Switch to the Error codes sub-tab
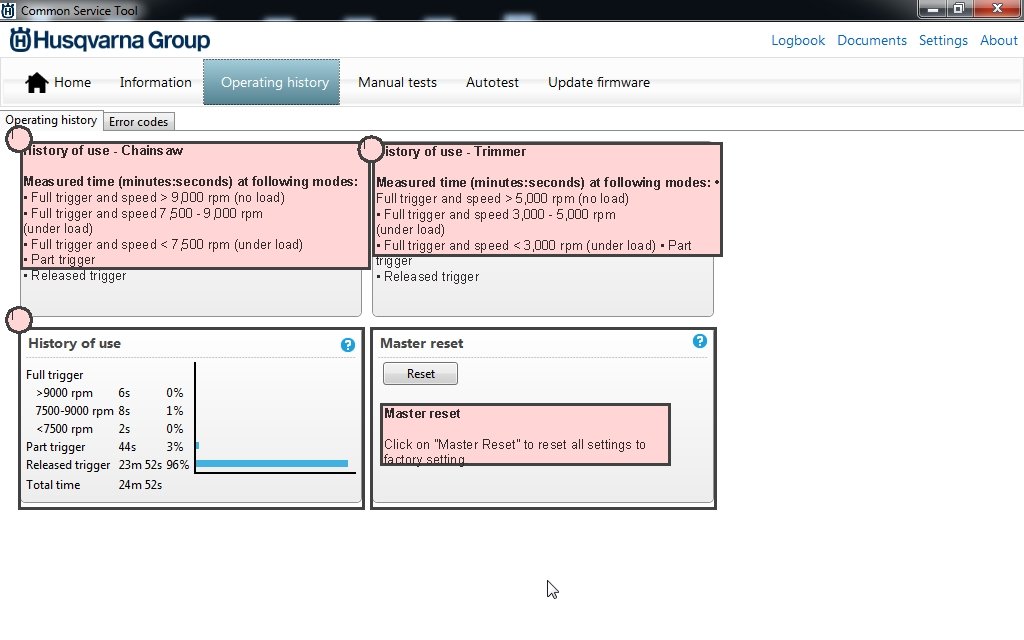The height and width of the screenshot is (640, 1024). [x=138, y=121]
